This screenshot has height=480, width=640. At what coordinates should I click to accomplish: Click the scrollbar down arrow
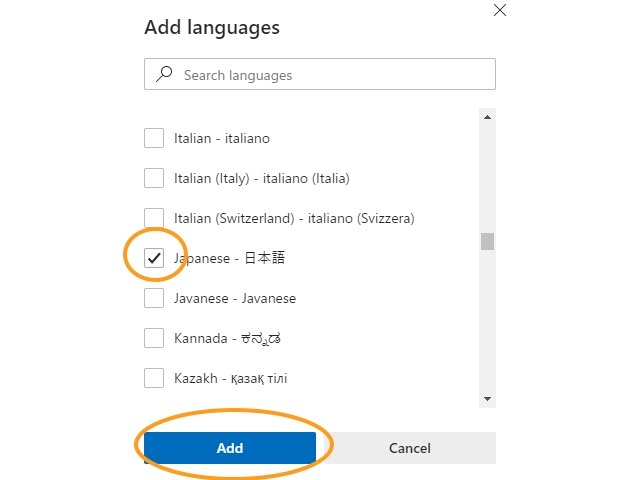(x=487, y=399)
